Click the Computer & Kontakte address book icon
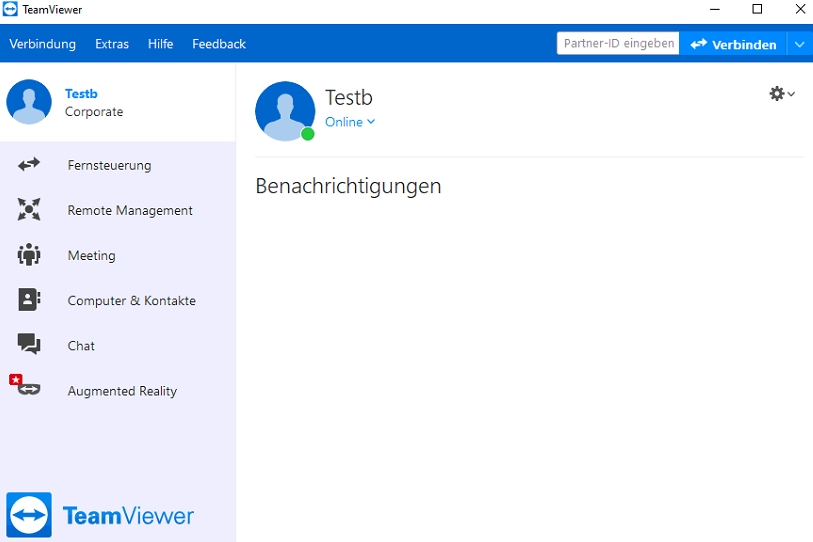This screenshot has height=542, width=813. [29, 300]
